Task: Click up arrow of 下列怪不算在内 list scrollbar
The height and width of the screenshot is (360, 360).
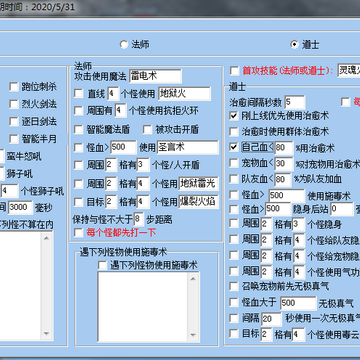Action: pyautogui.click(x=46, y=238)
